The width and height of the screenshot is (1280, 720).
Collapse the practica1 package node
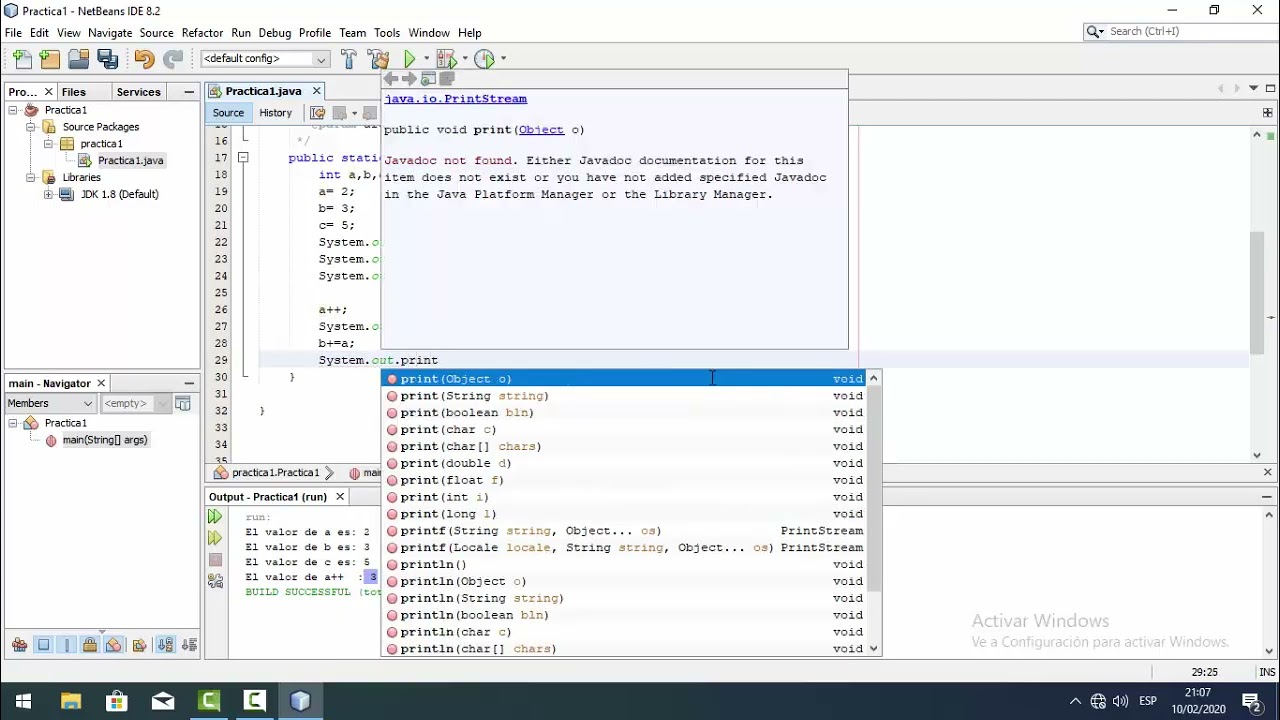click(48, 144)
